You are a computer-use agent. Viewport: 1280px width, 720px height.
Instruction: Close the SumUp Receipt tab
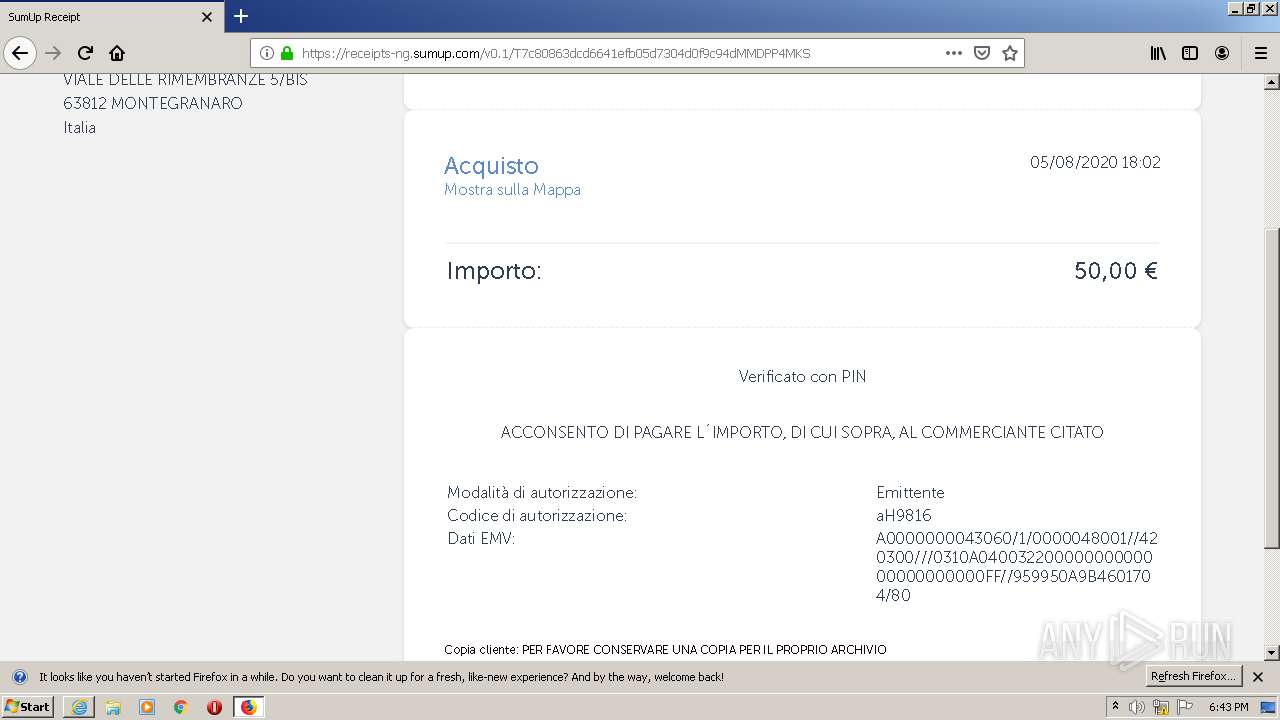point(207,17)
